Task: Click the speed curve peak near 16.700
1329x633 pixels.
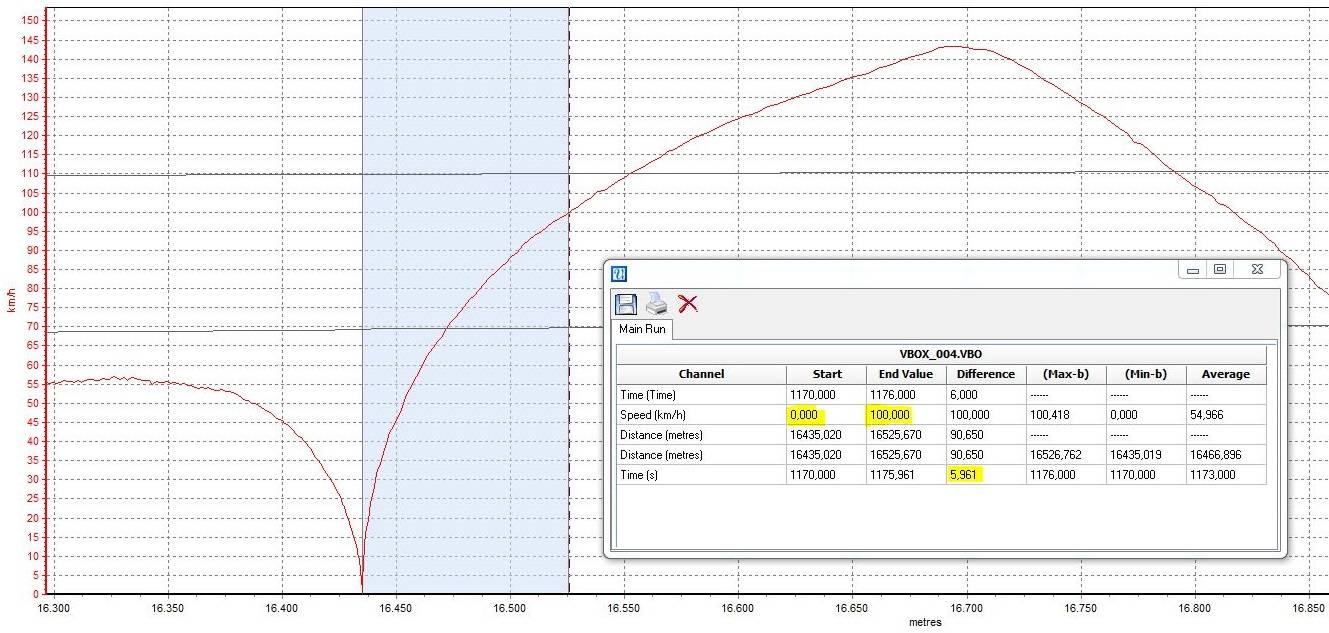Action: tap(953, 46)
